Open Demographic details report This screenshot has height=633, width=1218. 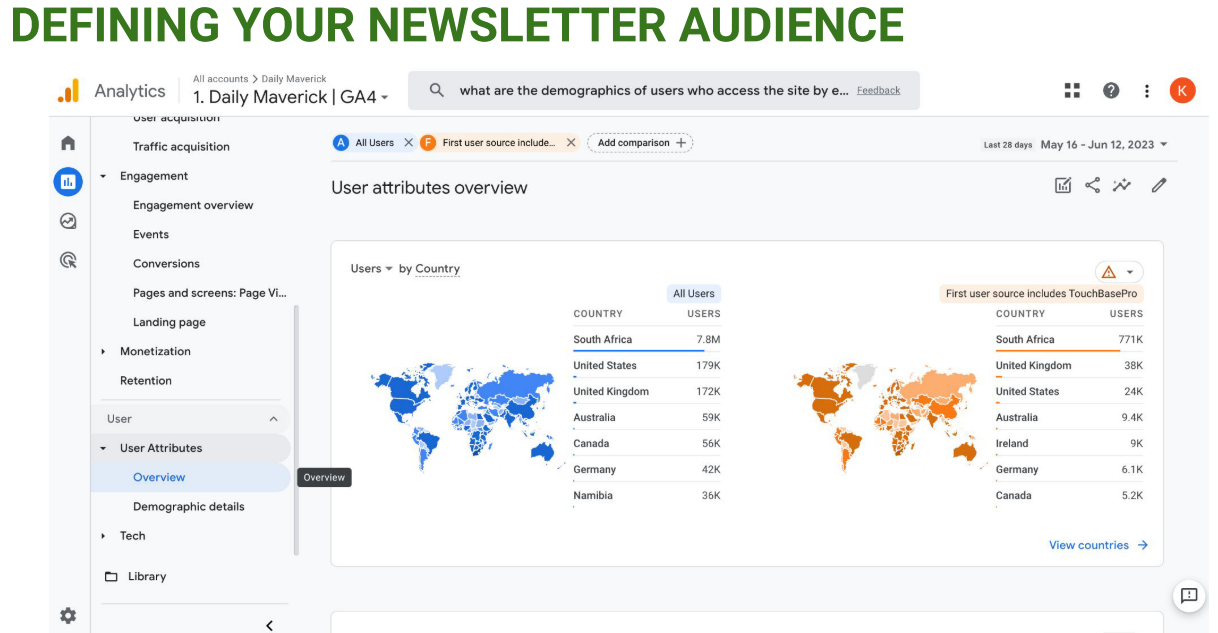click(189, 507)
